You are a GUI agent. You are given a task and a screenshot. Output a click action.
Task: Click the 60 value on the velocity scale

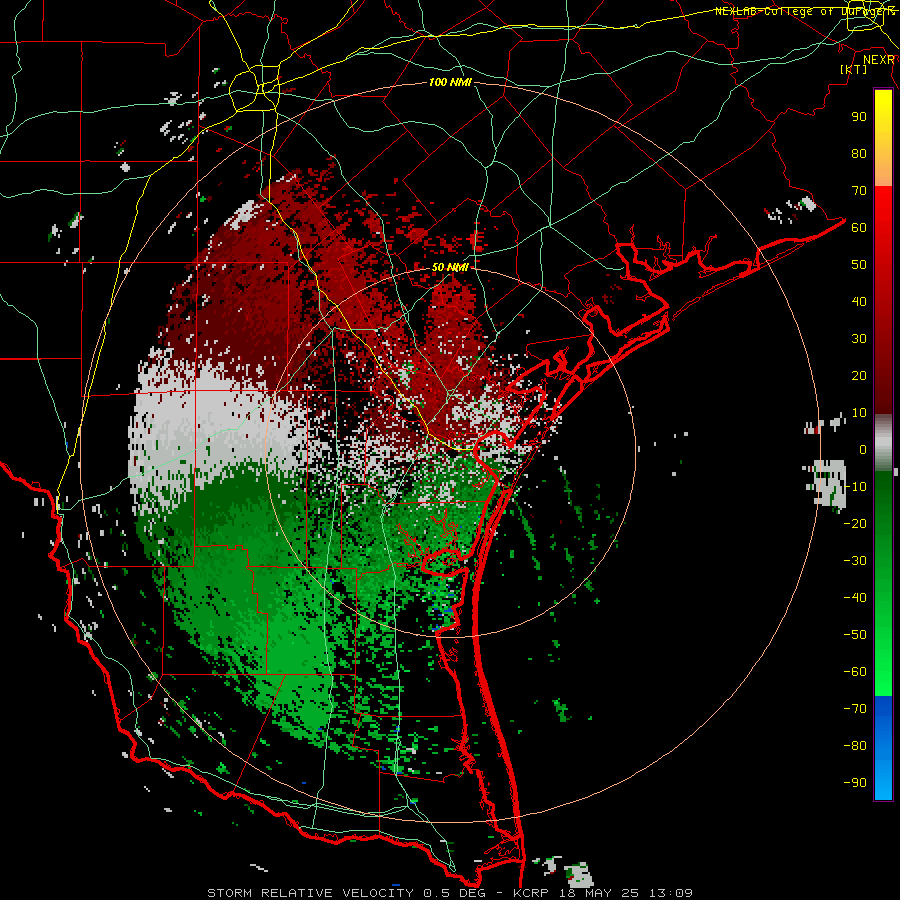click(x=859, y=227)
